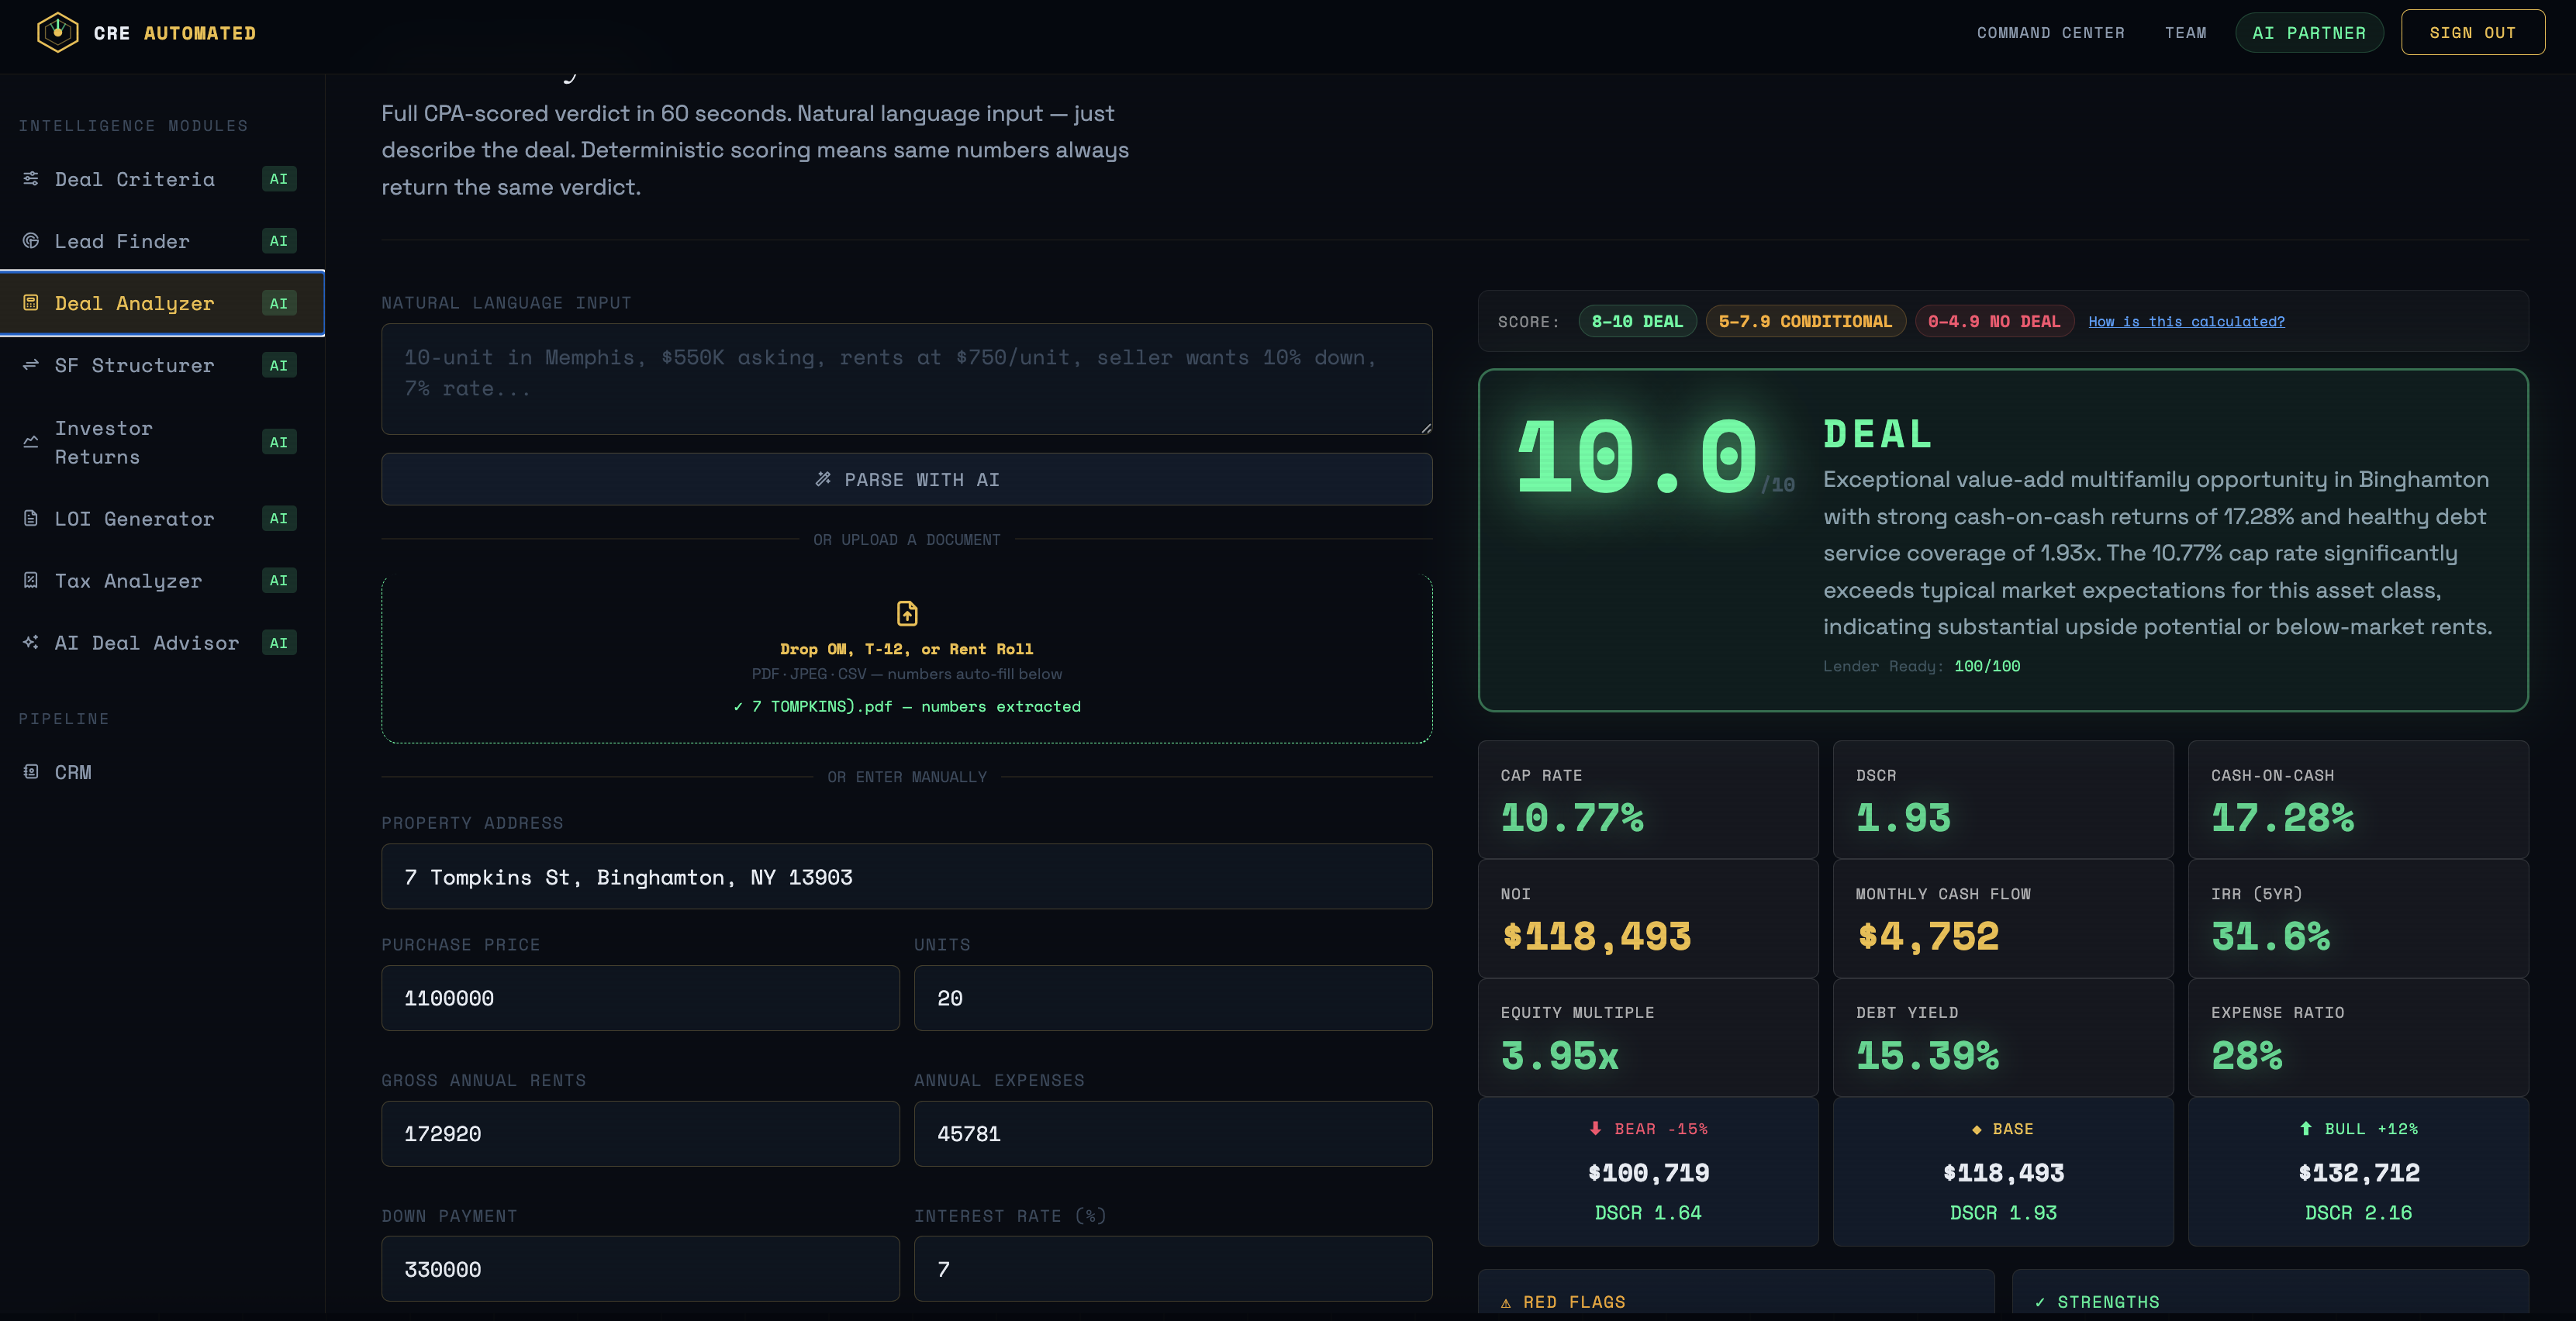
Task: Open the Team page
Action: (2185, 33)
